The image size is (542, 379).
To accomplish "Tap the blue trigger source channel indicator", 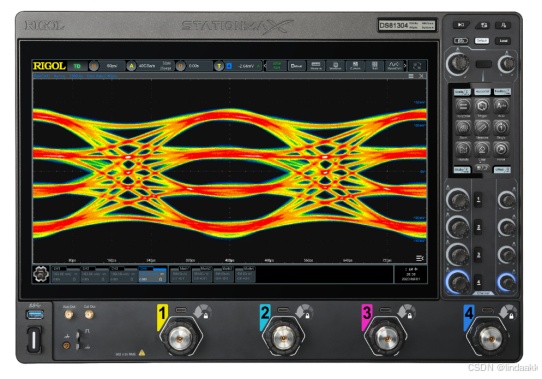I will (x=229, y=66).
